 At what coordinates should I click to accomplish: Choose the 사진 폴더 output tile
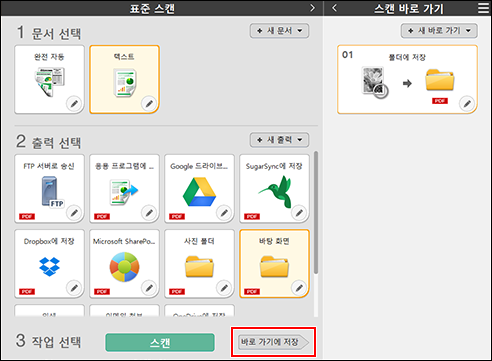199,263
